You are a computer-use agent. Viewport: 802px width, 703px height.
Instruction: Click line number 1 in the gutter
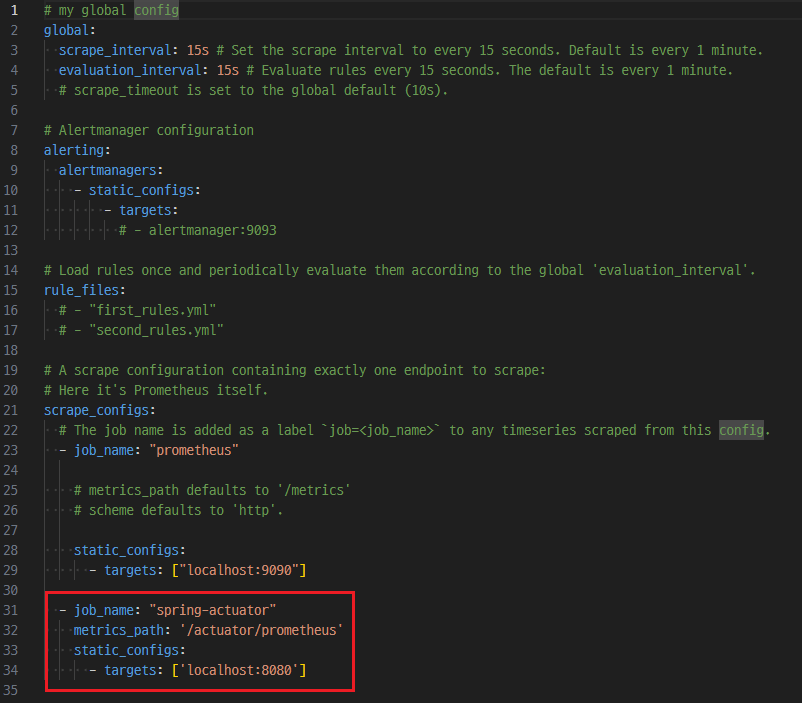[x=14, y=10]
